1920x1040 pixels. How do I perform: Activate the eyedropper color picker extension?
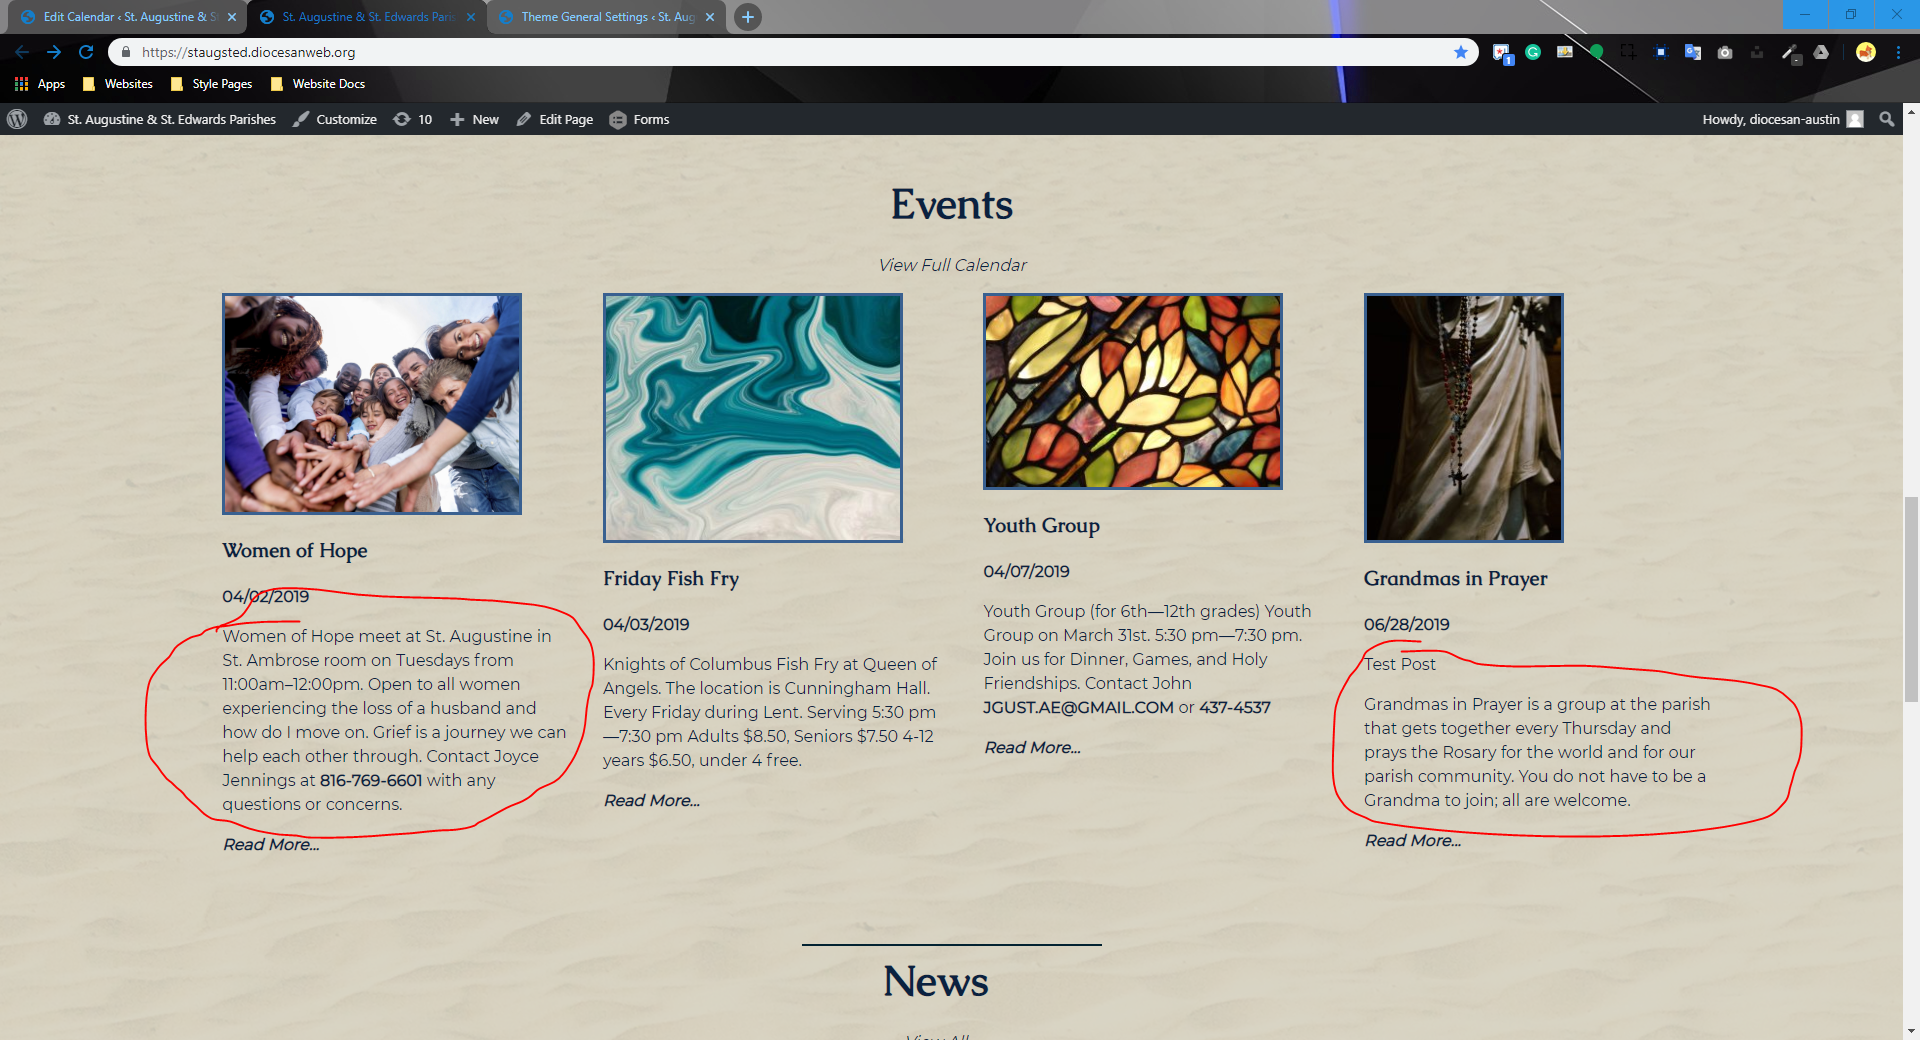pos(1790,52)
